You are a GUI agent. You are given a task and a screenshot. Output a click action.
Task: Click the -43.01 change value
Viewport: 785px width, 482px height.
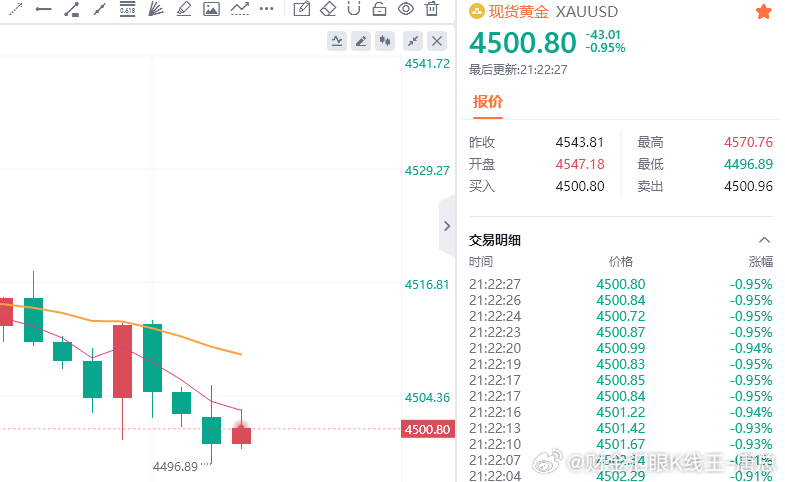pos(603,35)
